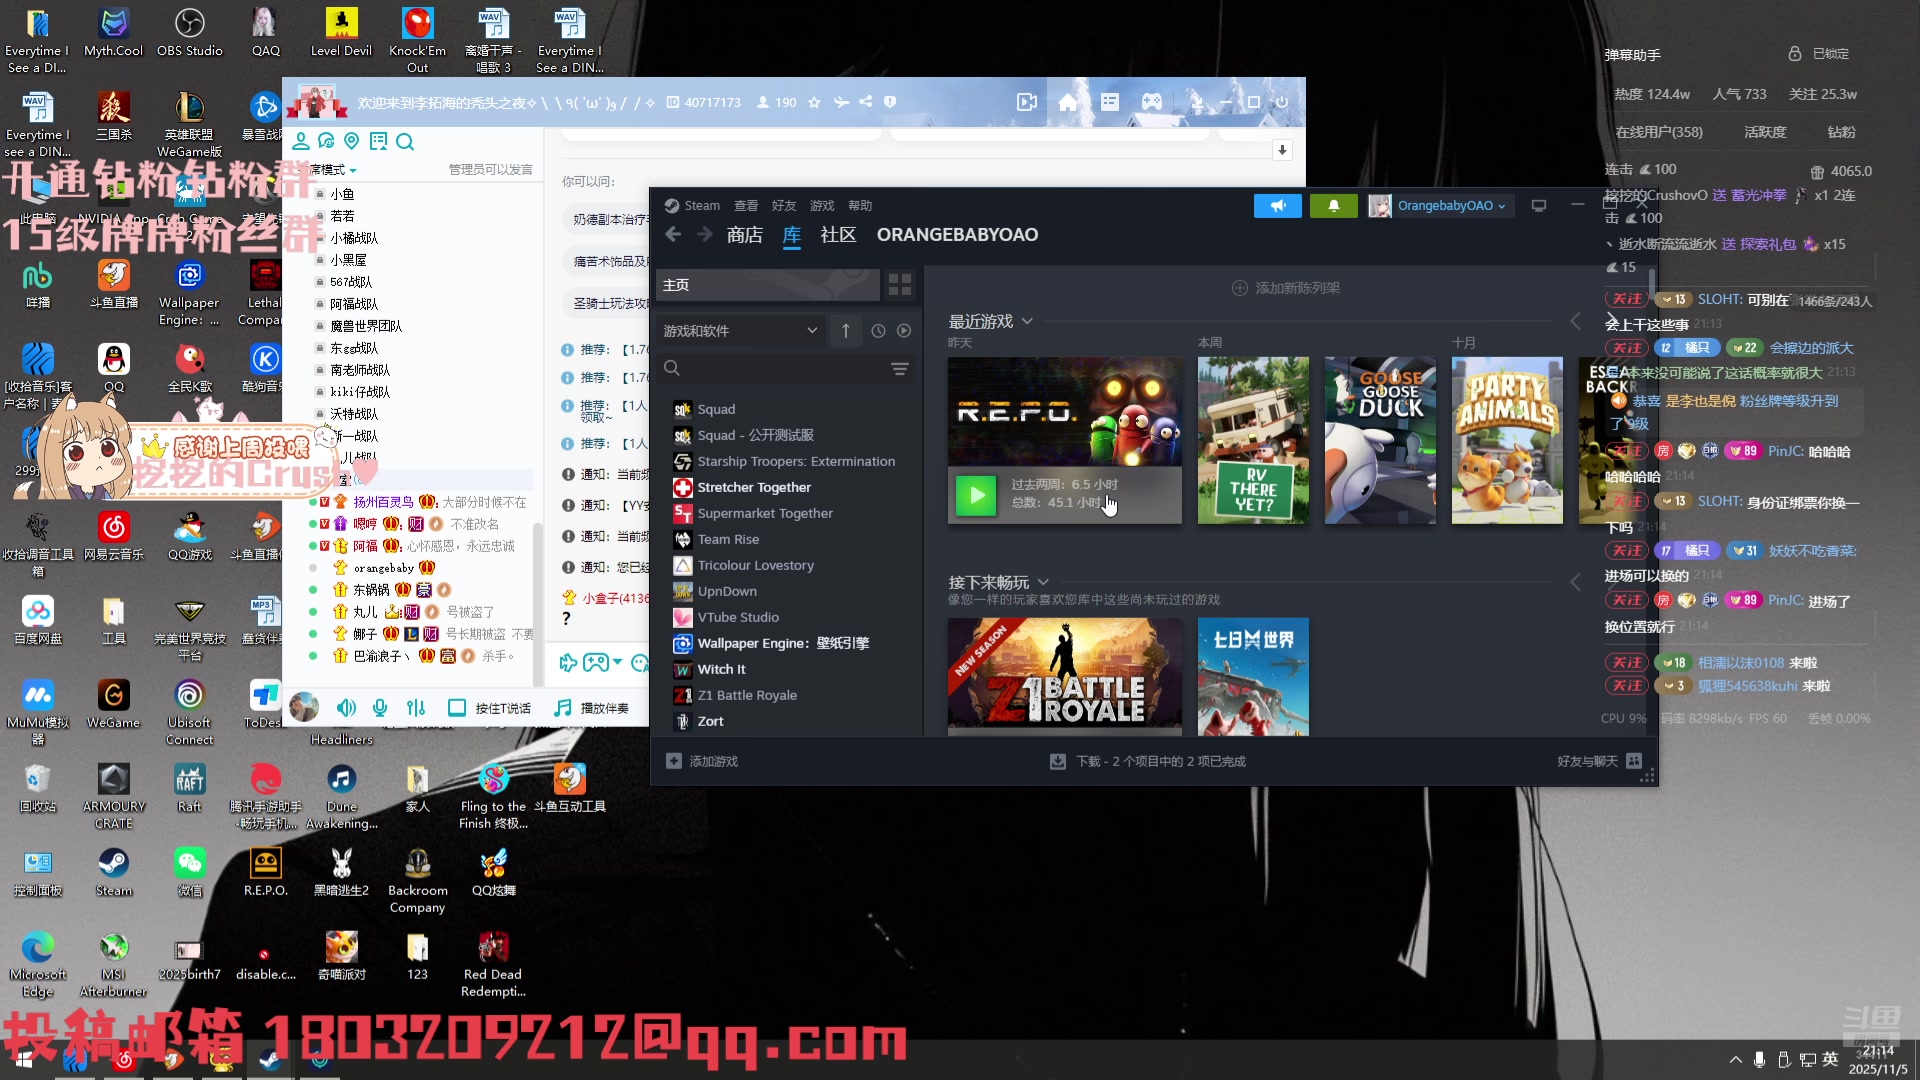Open the 接下来畅玩 dropdown arrow

tap(1043, 581)
